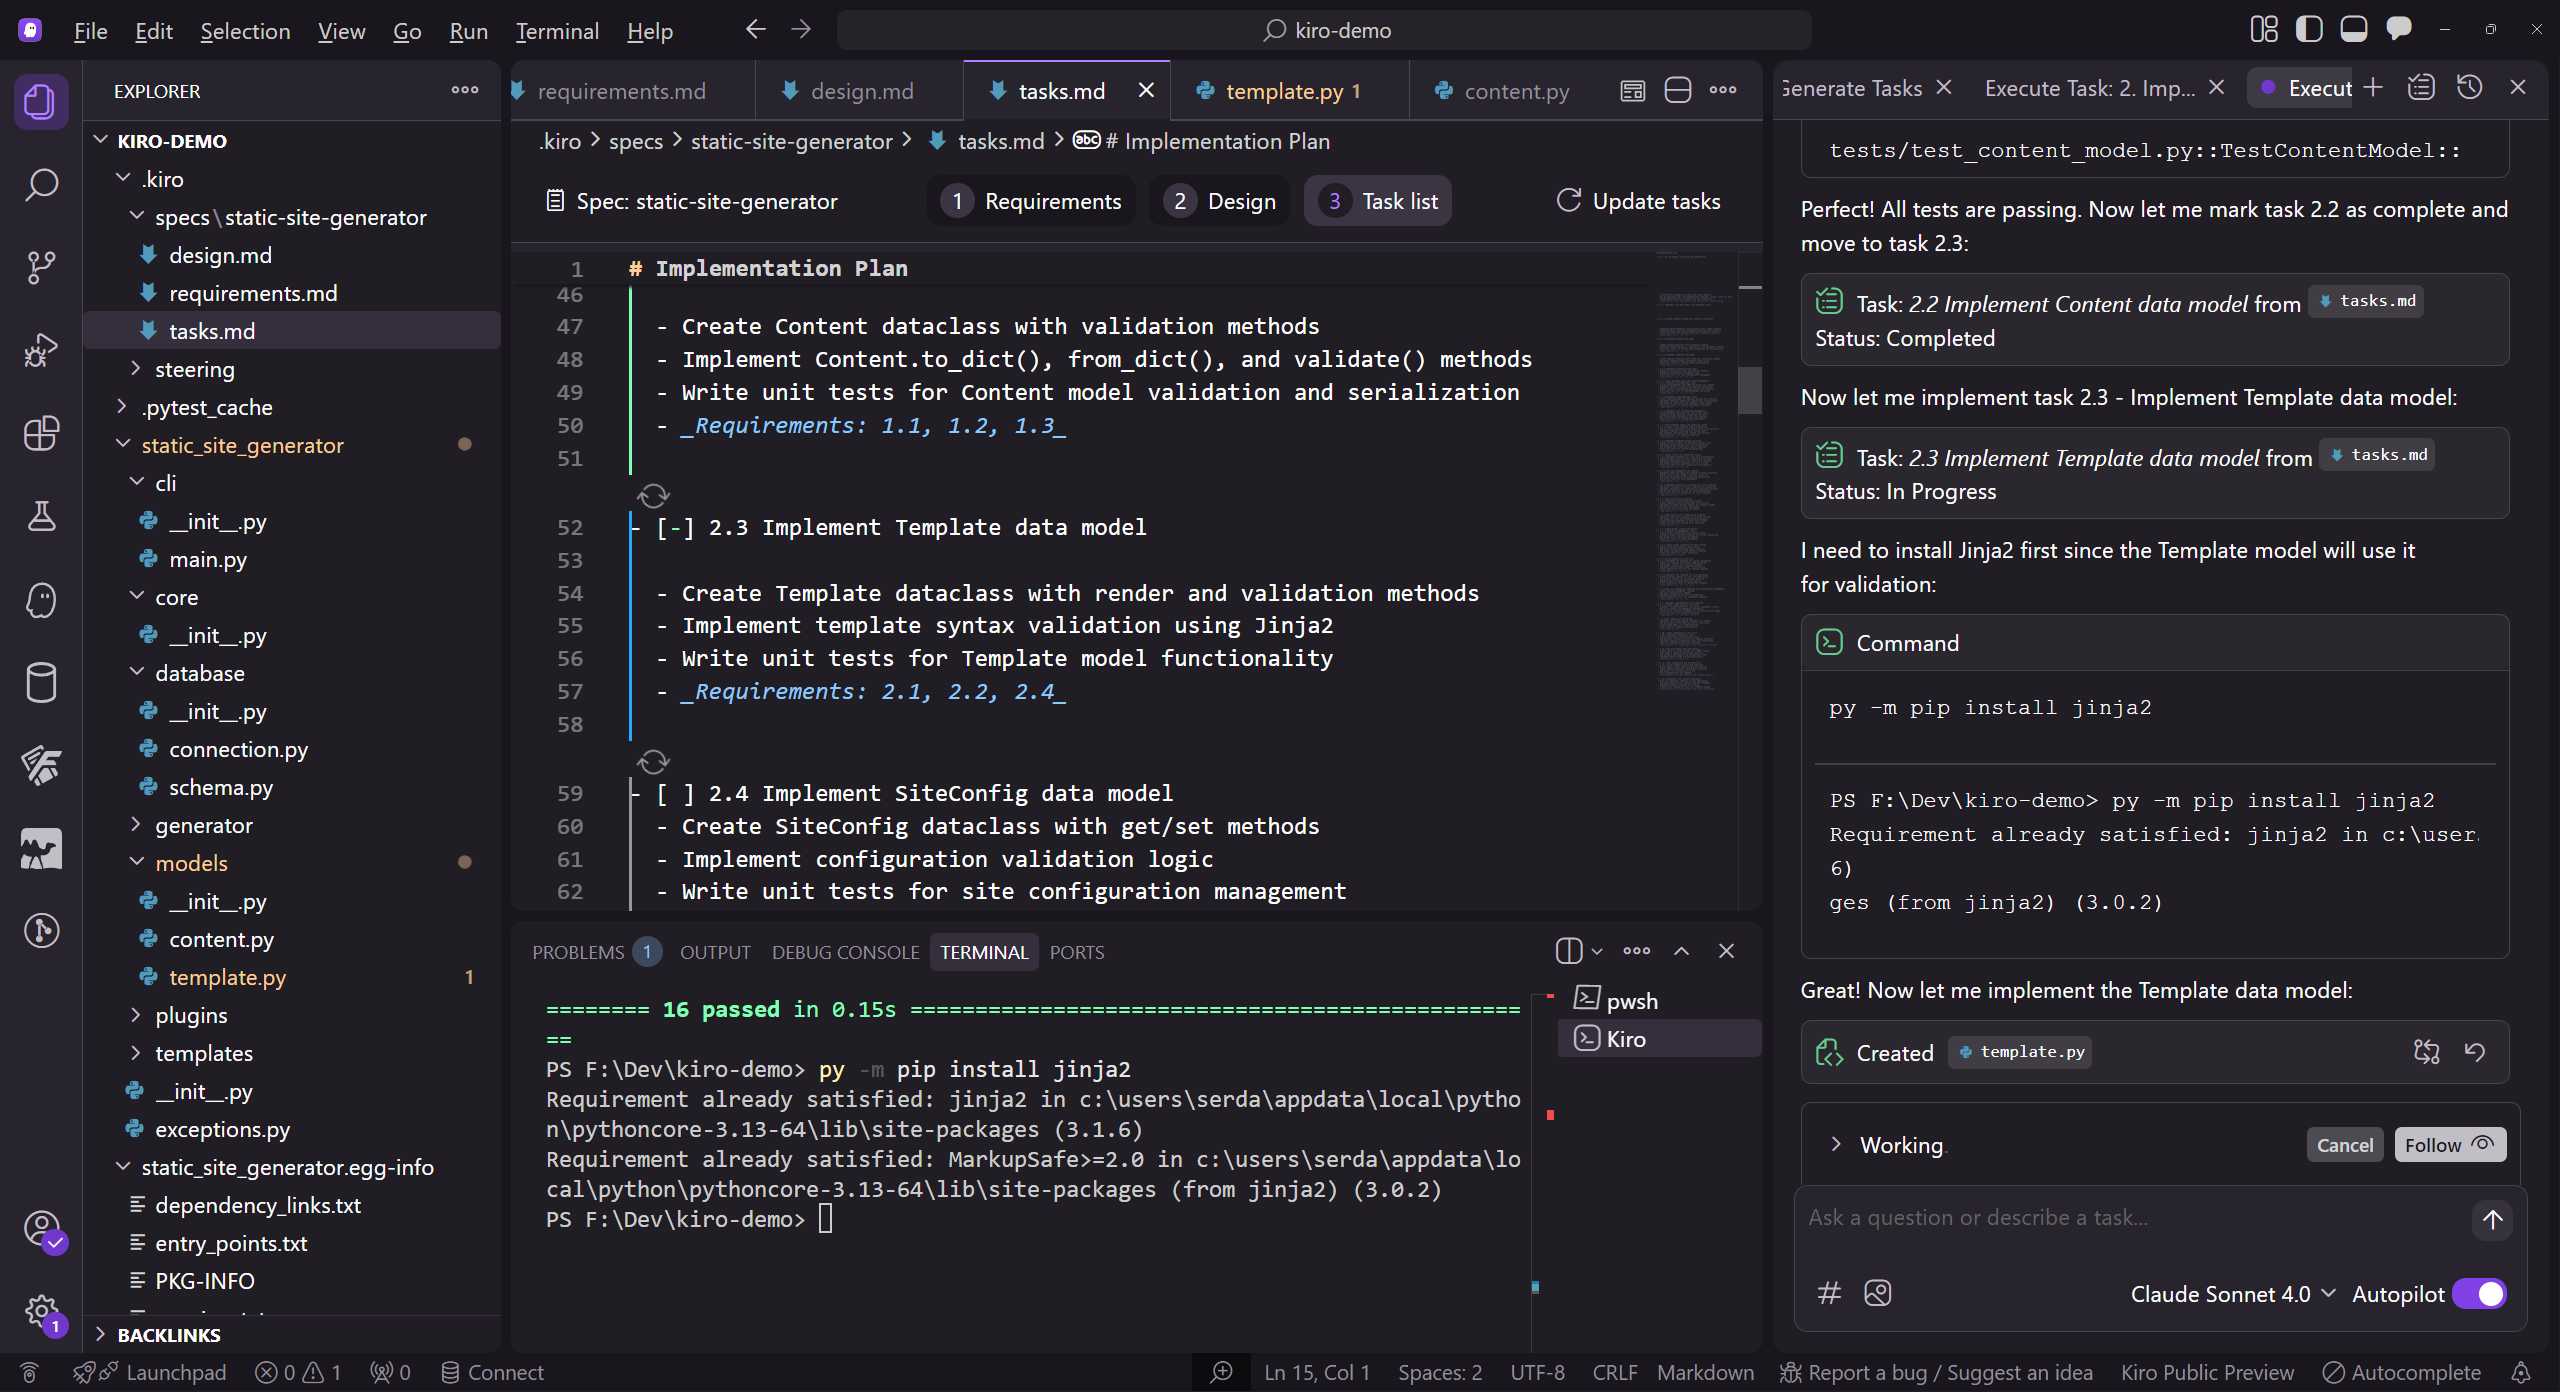Viewport: 2560px width, 1392px height.
Task: Disable the Autopilot toggle
Action: [2481, 1293]
